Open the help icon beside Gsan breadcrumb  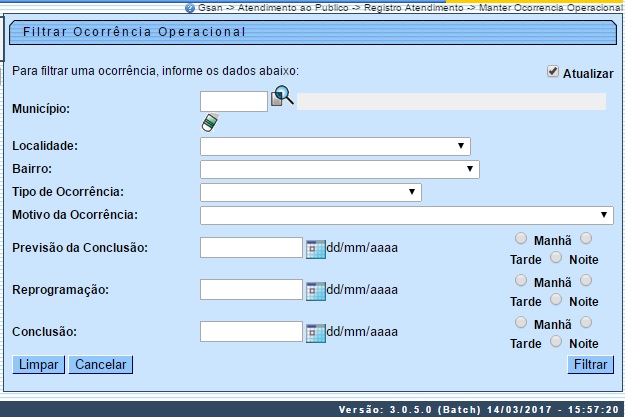tap(190, 8)
